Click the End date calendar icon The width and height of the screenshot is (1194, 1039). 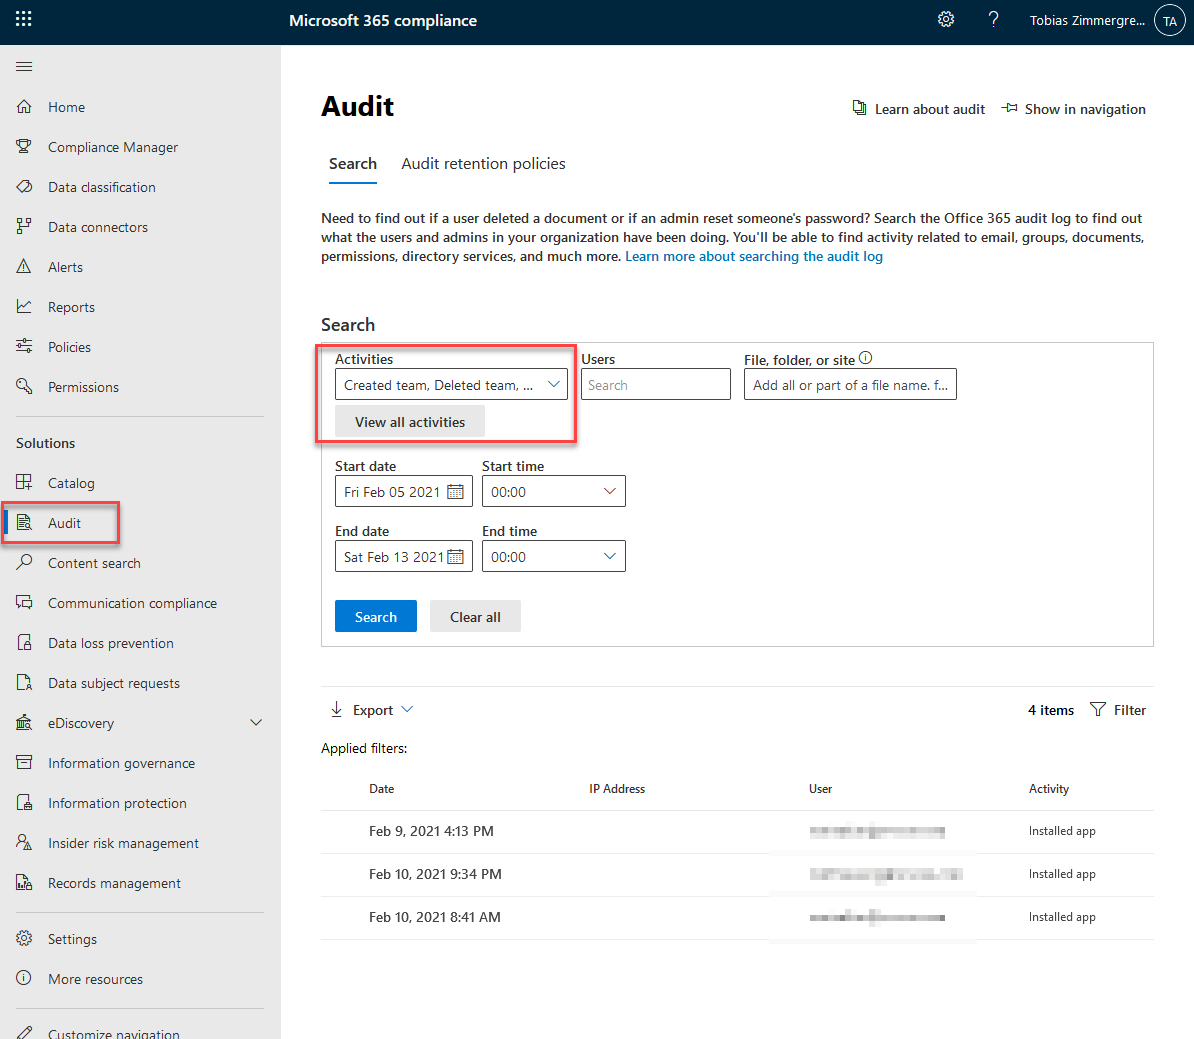click(x=456, y=557)
